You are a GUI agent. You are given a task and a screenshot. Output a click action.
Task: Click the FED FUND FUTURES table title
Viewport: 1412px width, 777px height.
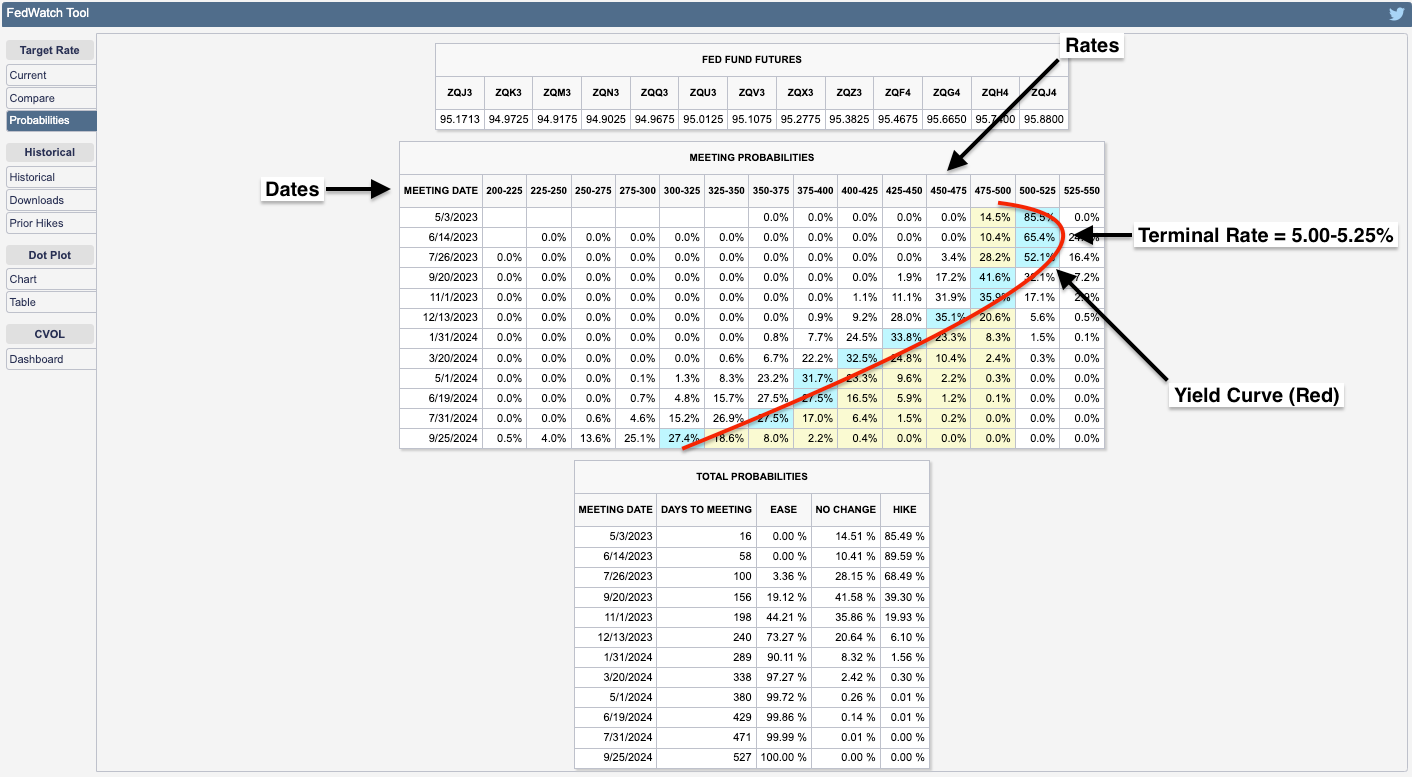752,60
